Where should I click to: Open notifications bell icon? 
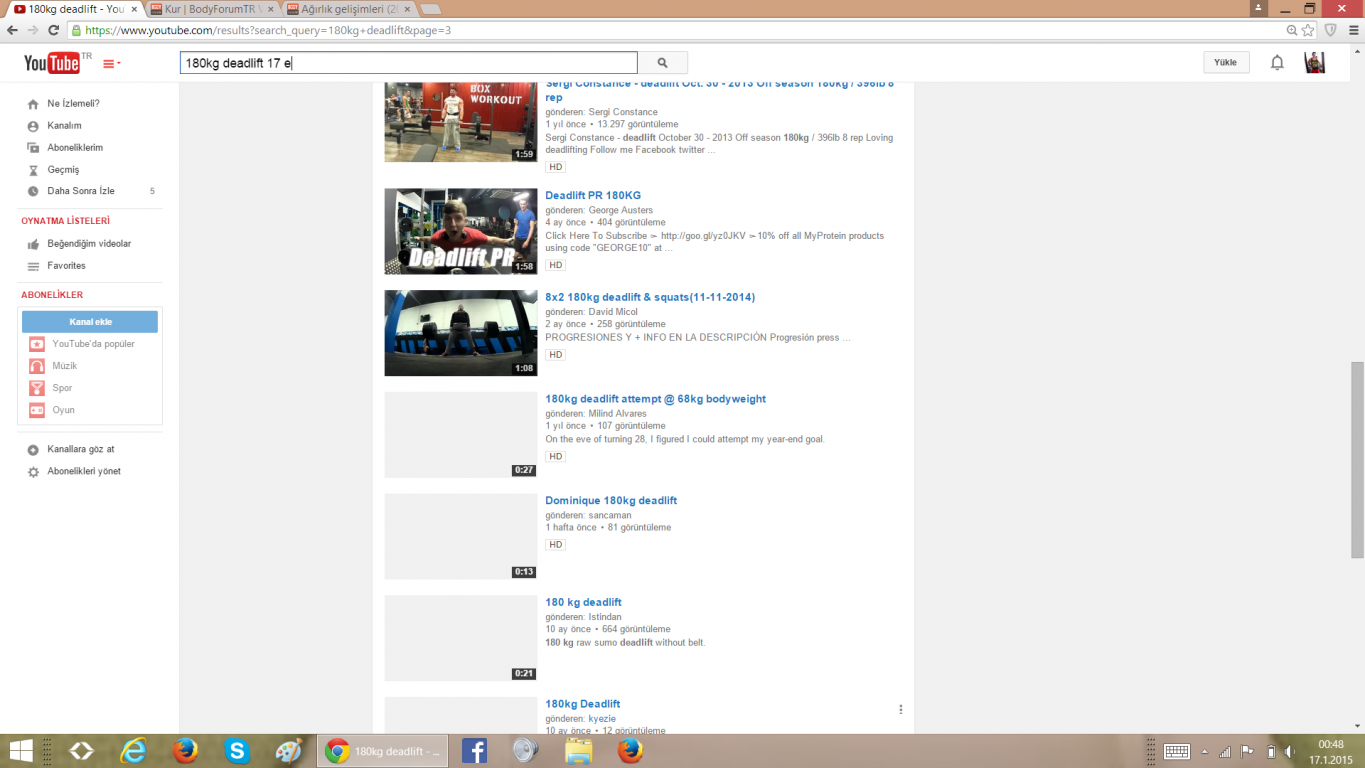tap(1277, 63)
